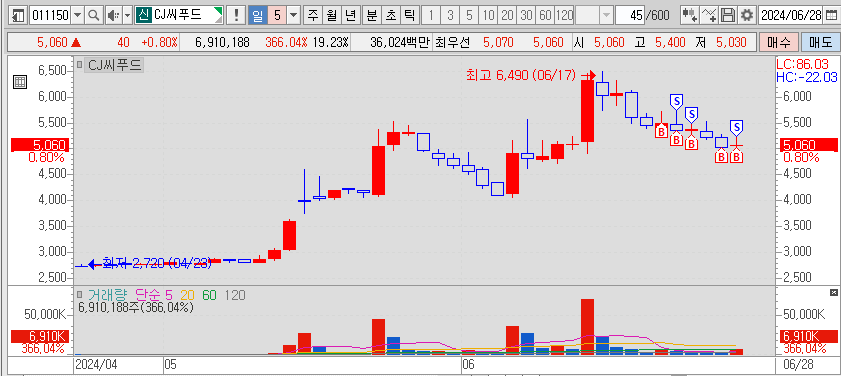
Task: Click the stock code field showing 011150
Action: pos(50,15)
